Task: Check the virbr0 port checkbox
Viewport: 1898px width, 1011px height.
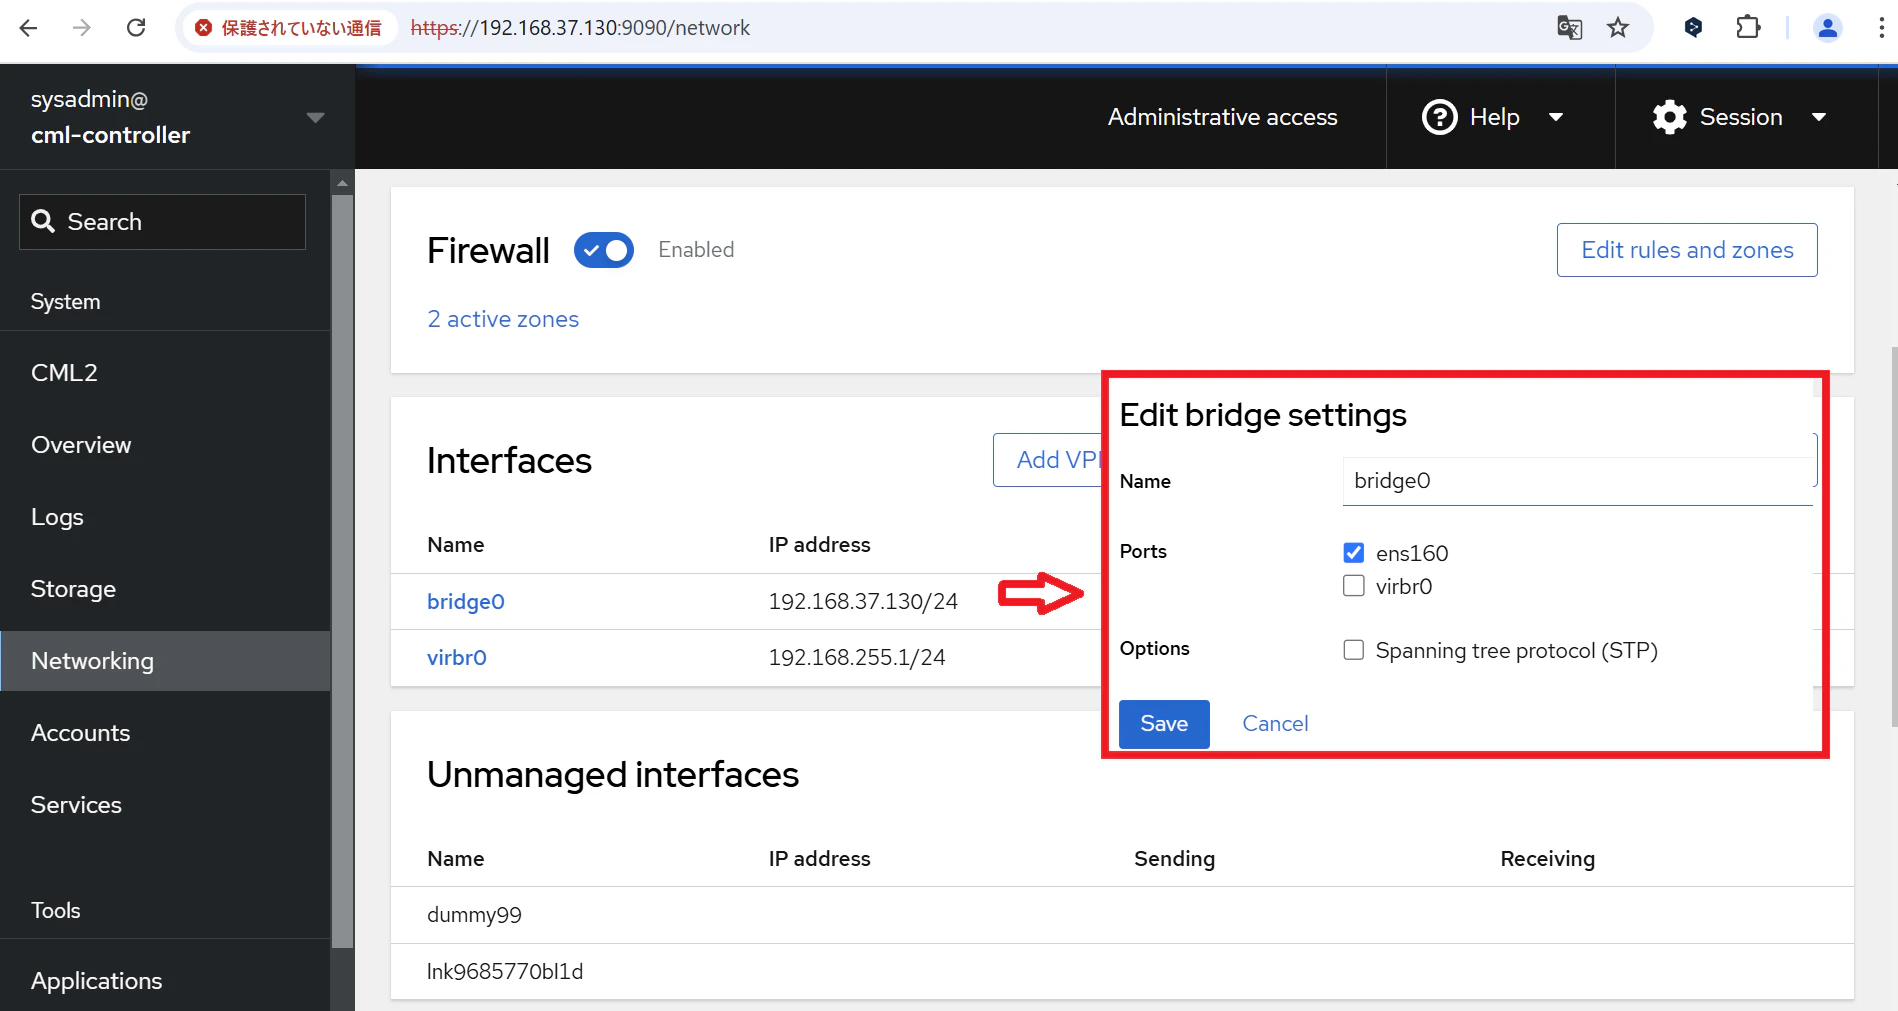Action: pos(1353,586)
